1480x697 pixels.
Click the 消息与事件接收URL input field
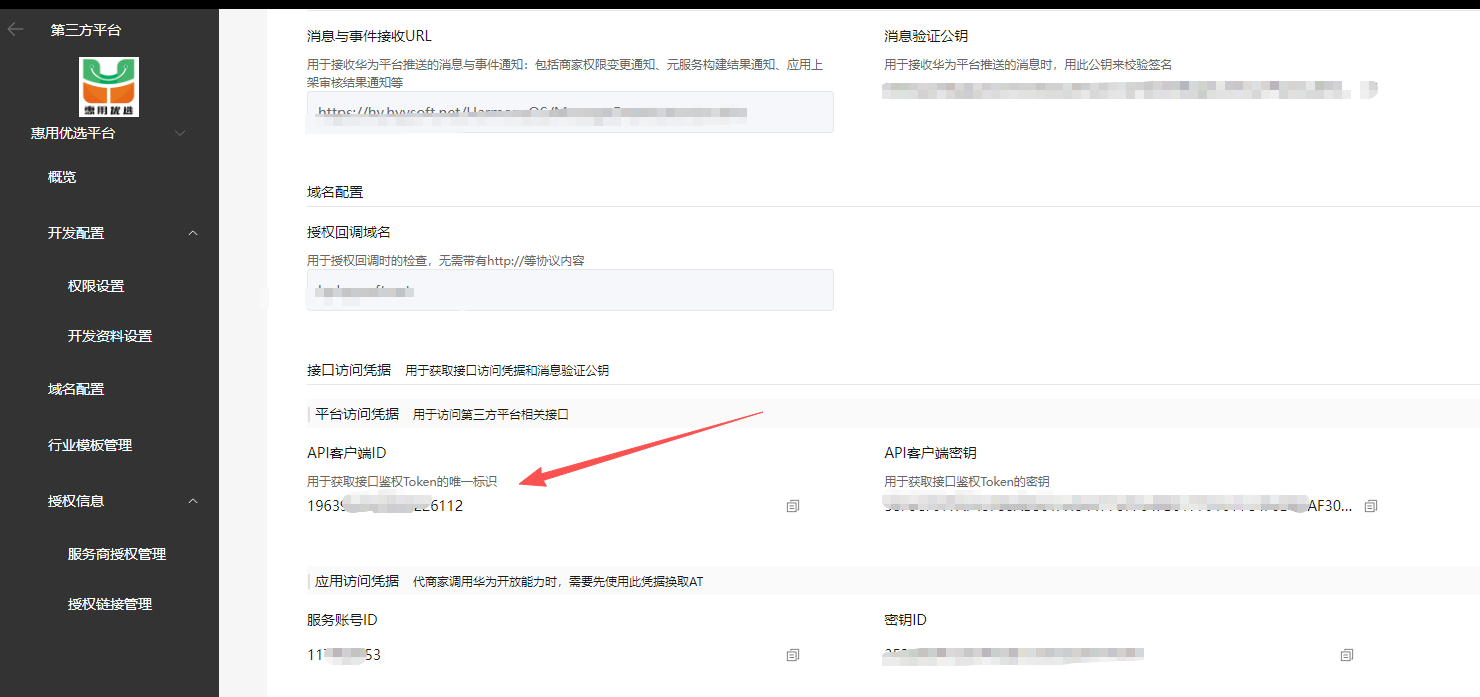point(570,112)
